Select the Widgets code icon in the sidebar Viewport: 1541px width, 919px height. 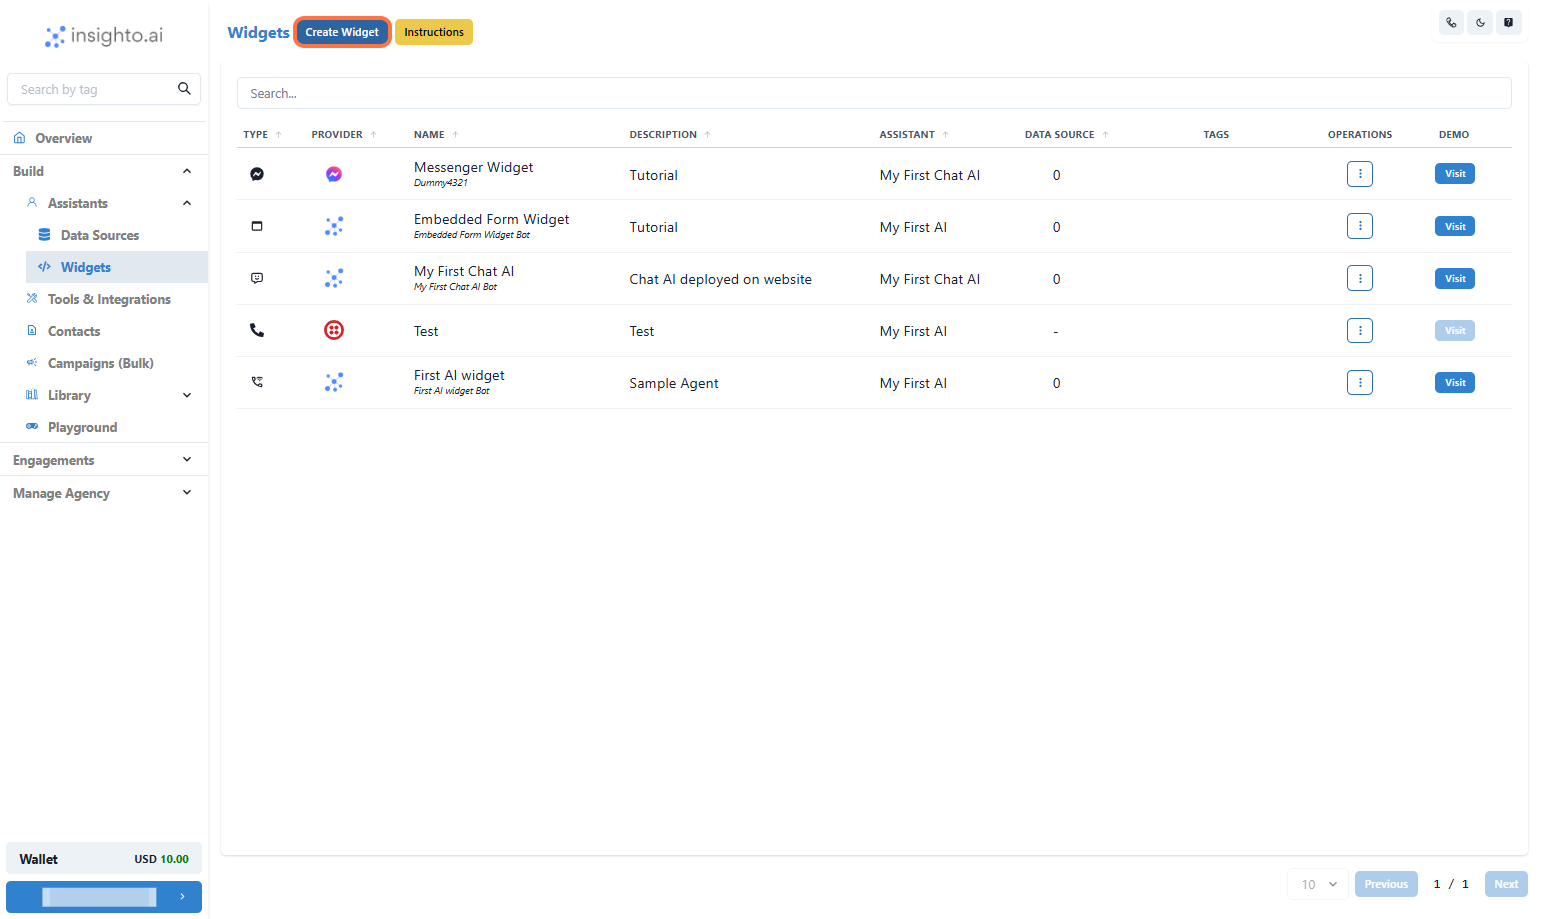pyautogui.click(x=44, y=267)
